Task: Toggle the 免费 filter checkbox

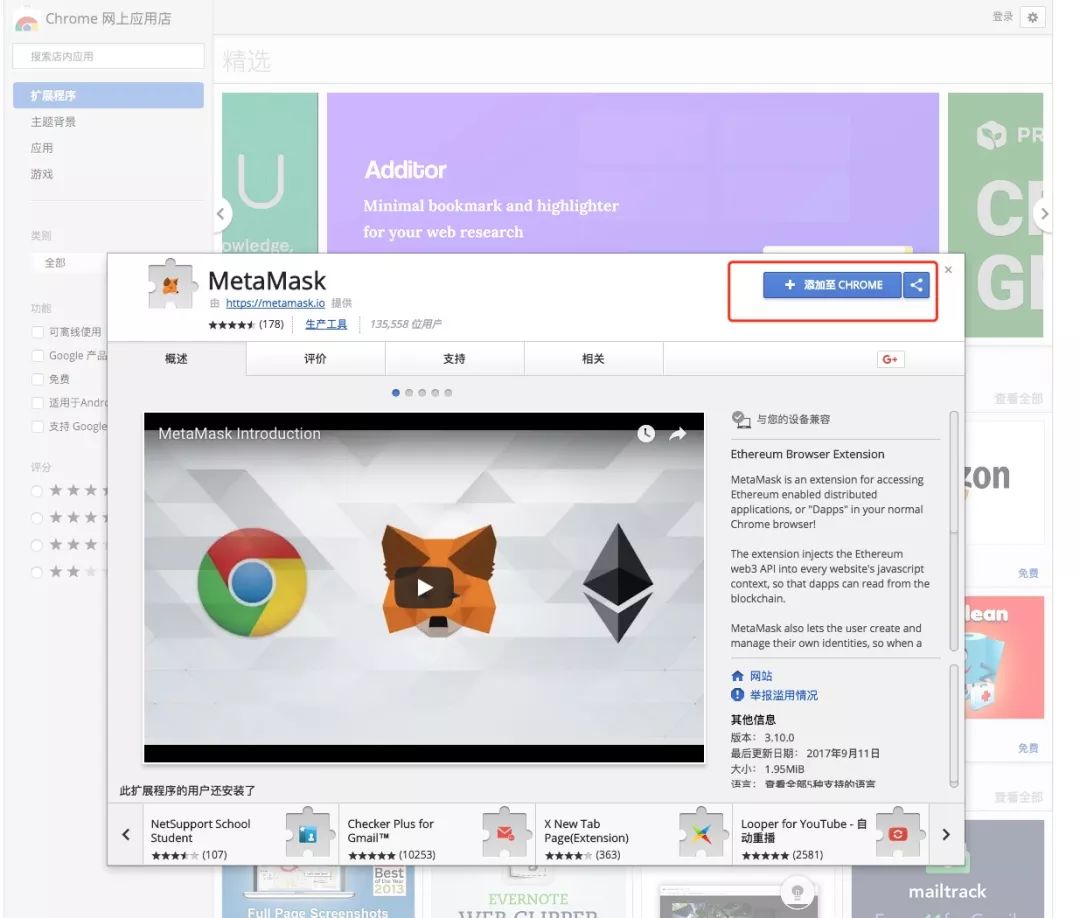Action: click(38, 379)
